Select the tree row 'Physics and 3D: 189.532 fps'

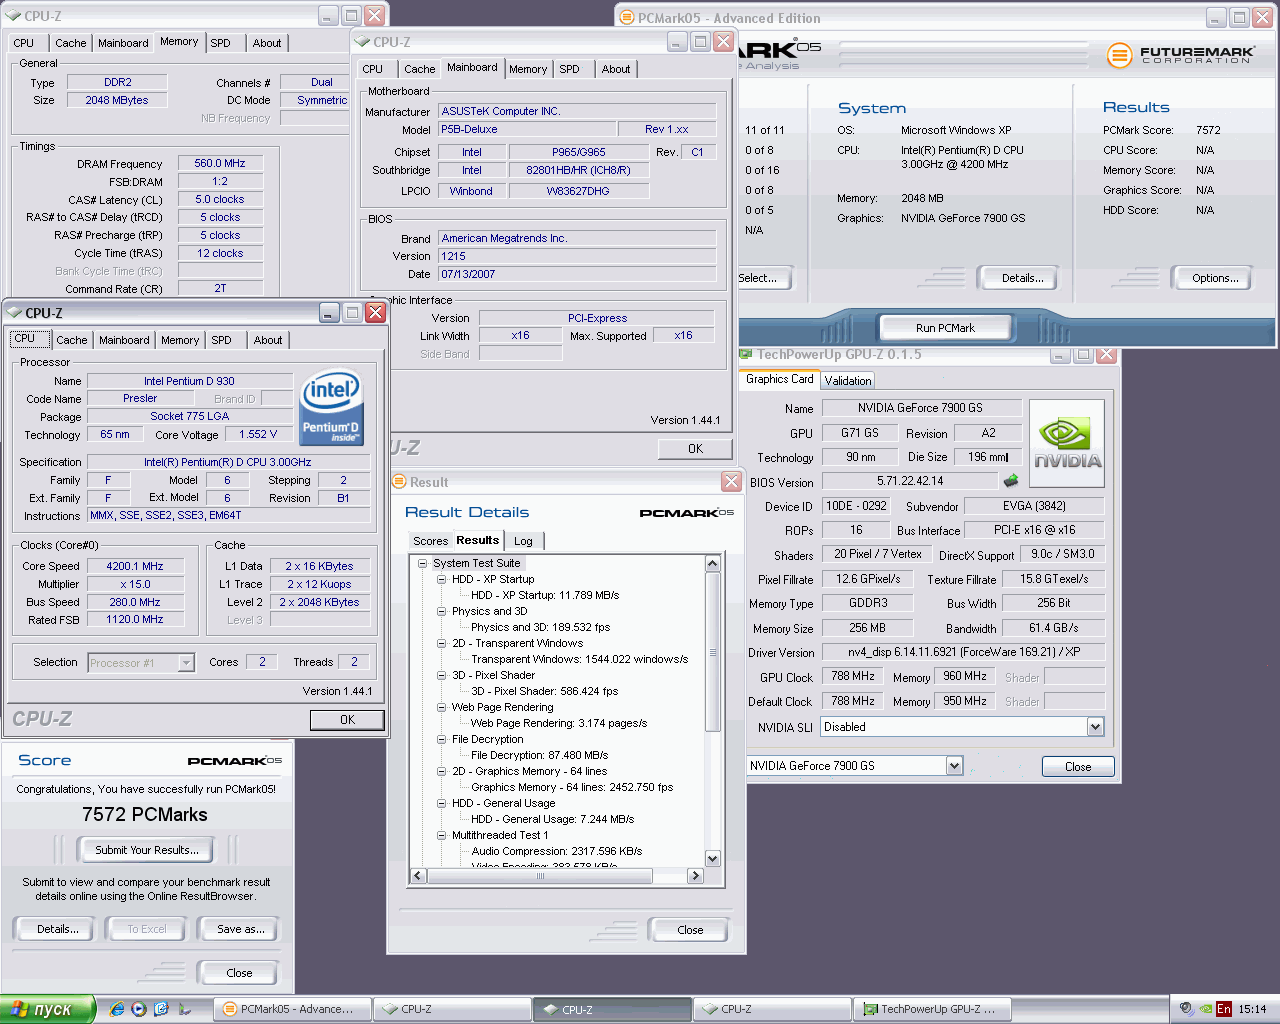pyautogui.click(x=540, y=627)
